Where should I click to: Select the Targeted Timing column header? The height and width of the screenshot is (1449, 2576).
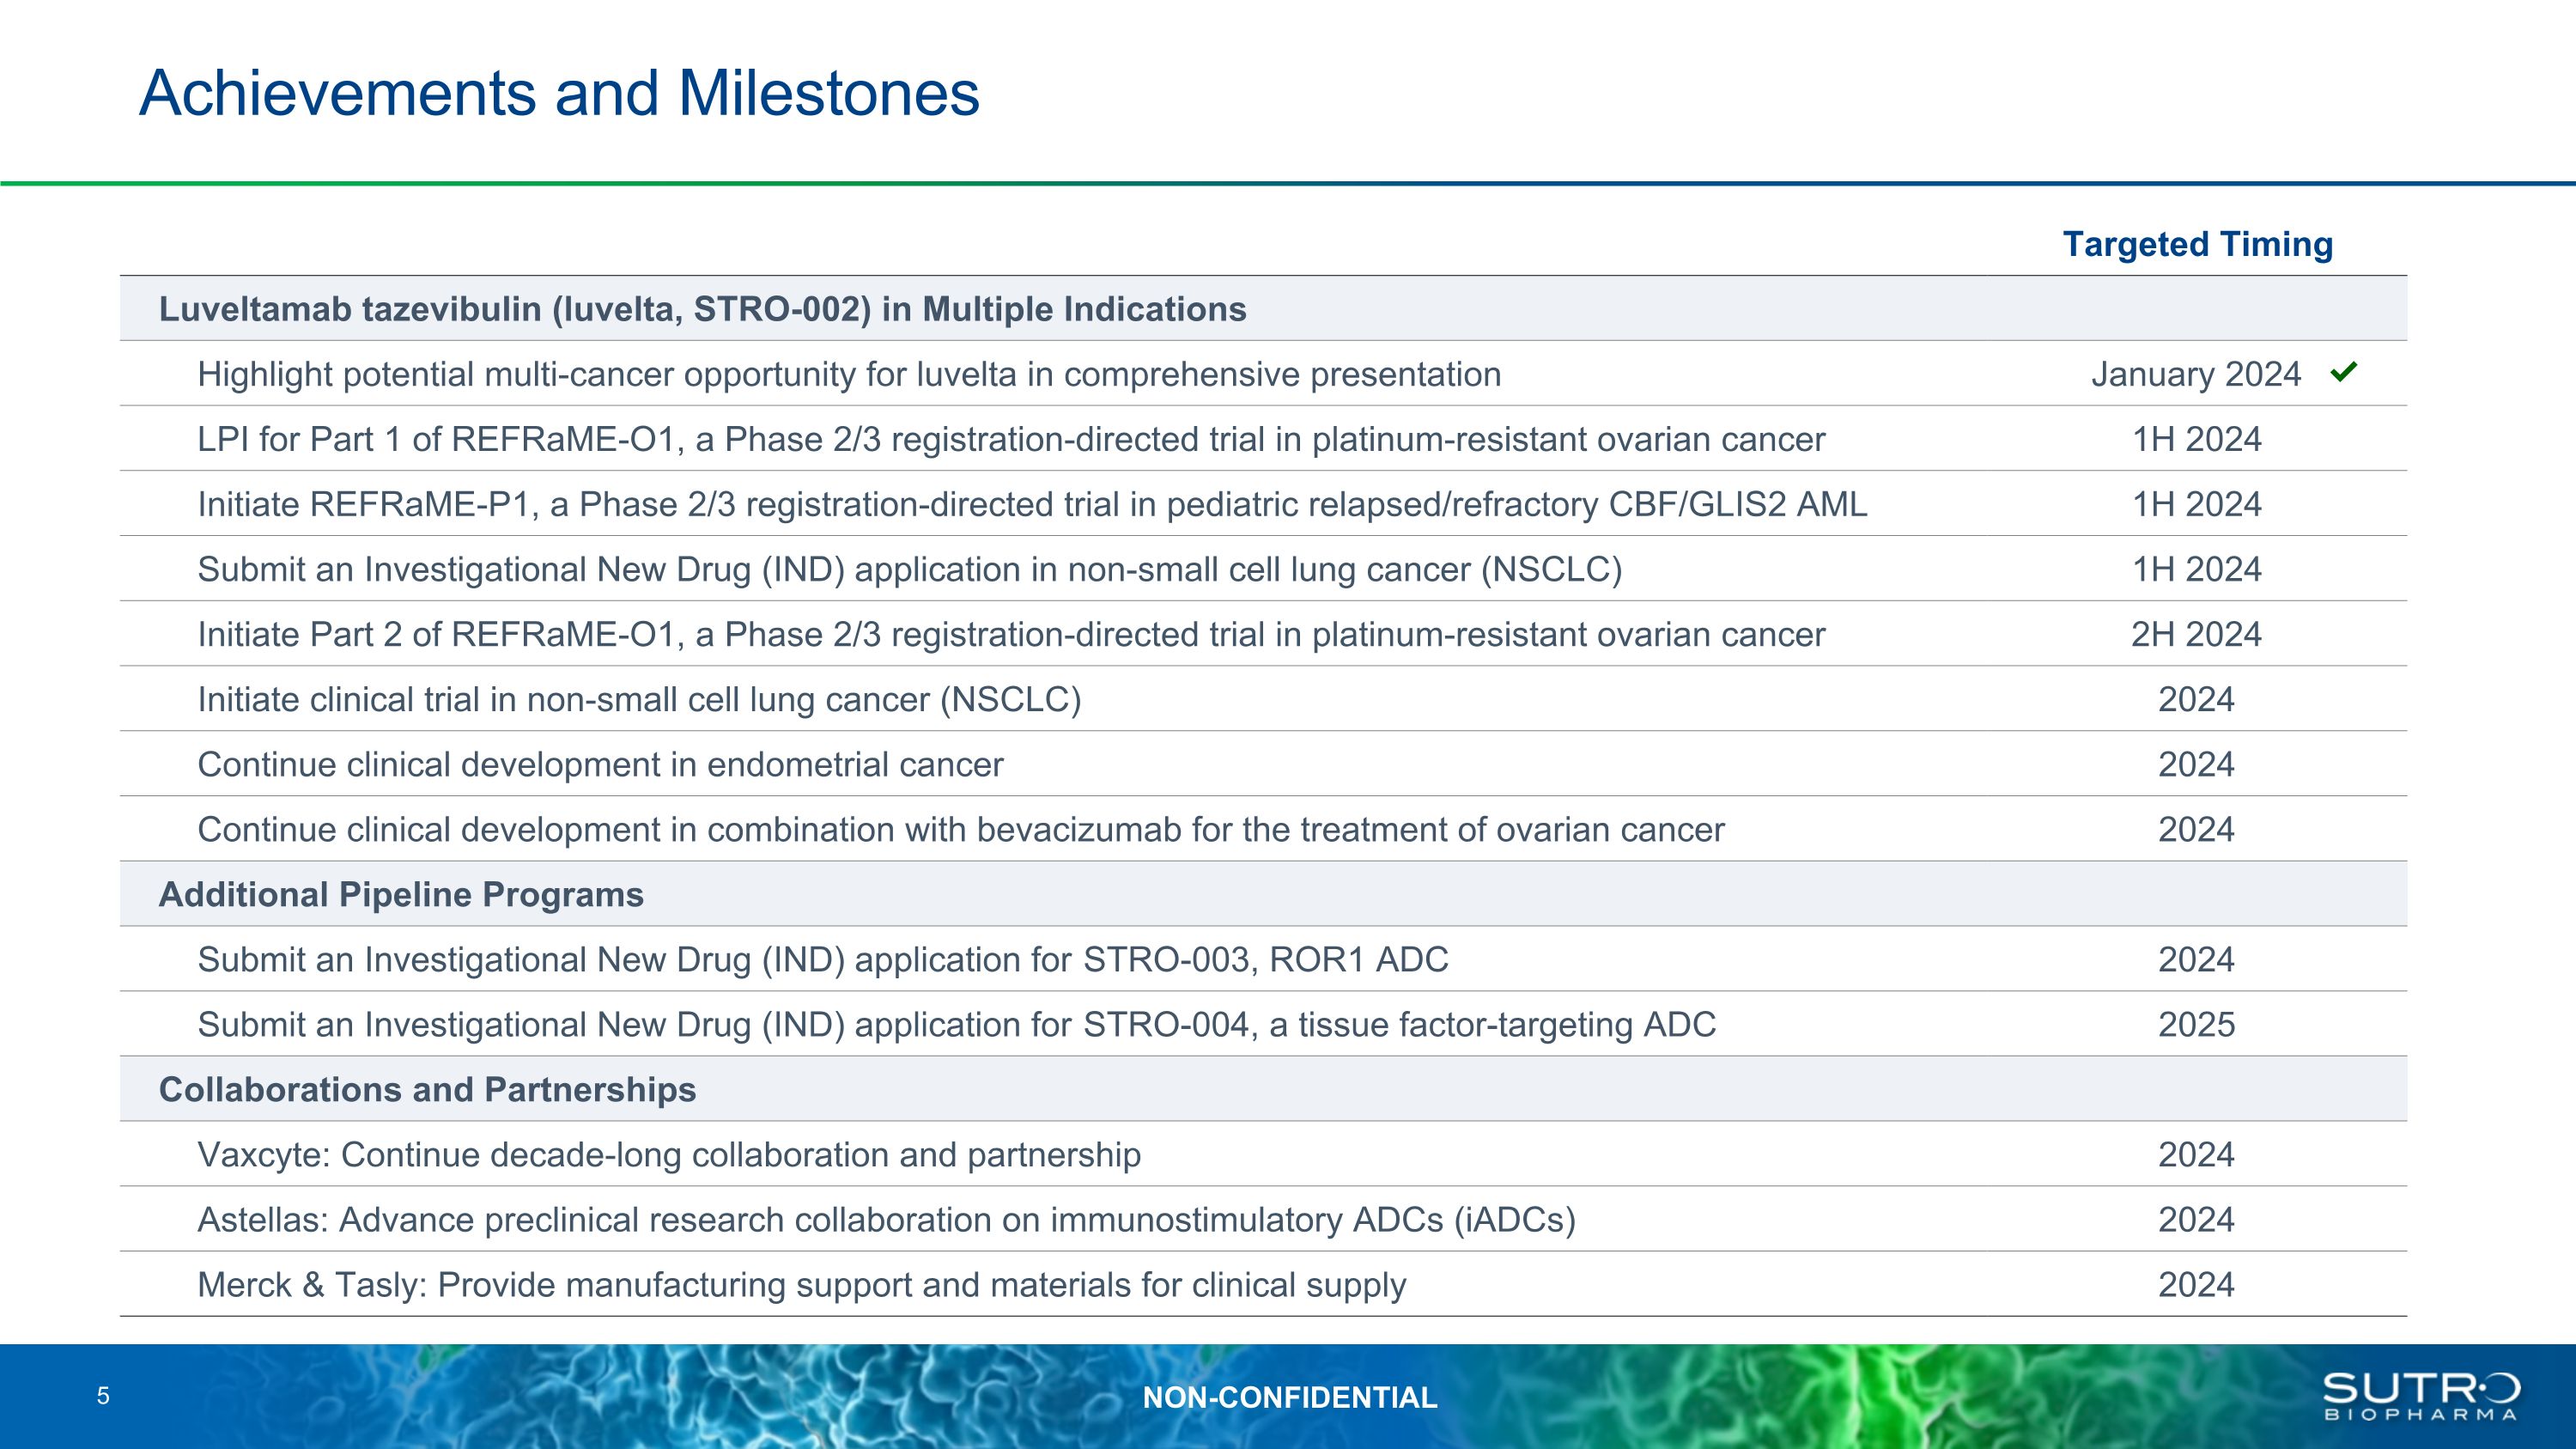coord(2197,244)
